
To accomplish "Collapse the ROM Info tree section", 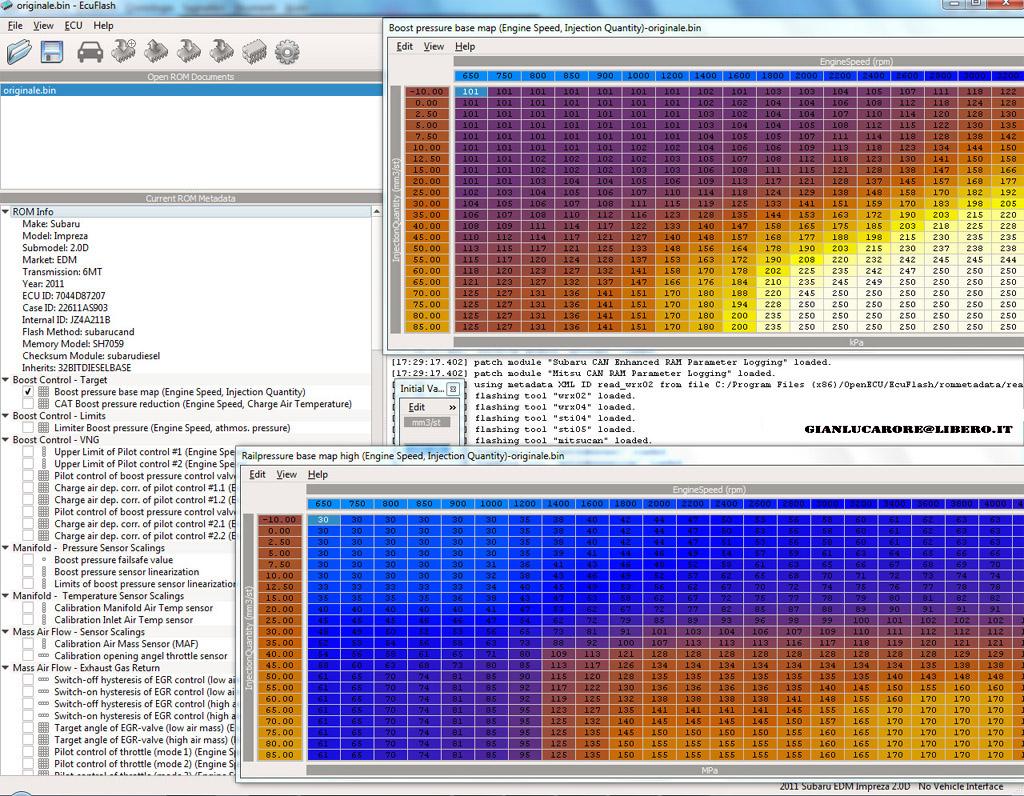I will 6,212.
